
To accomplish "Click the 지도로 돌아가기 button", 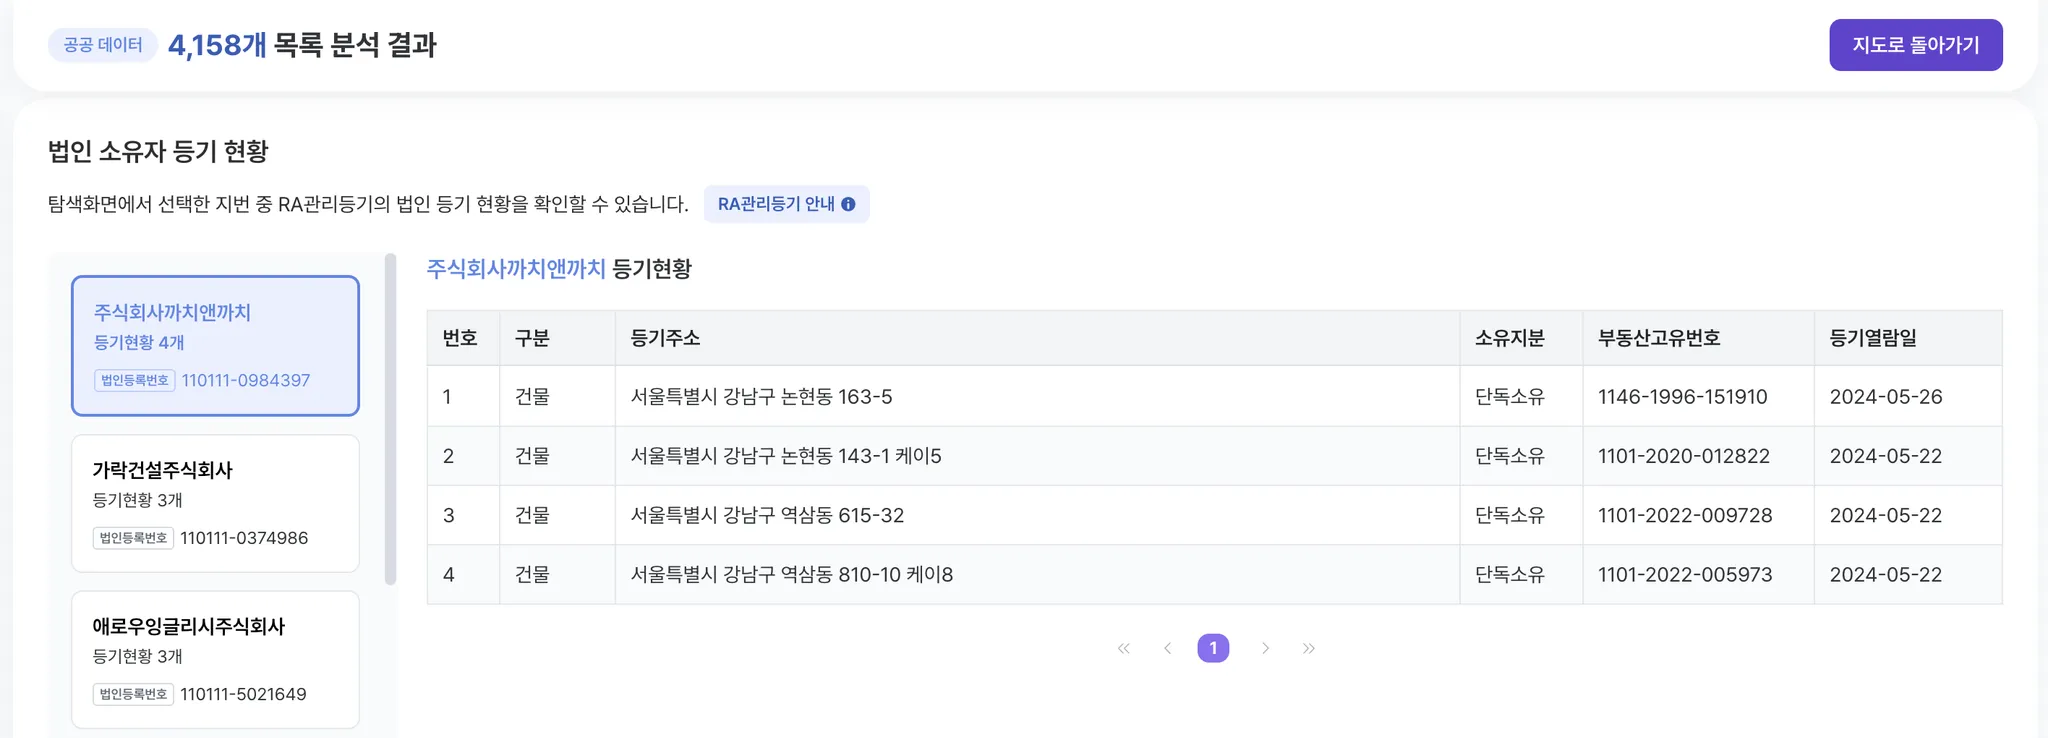I will [1915, 45].
